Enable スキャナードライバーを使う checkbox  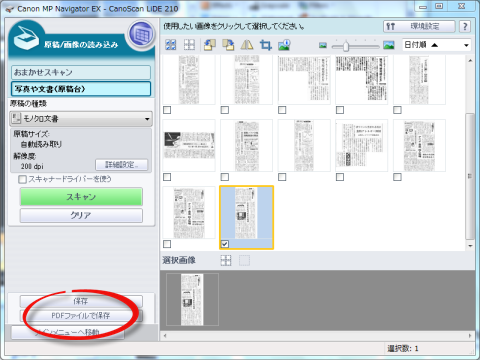pos(22,179)
